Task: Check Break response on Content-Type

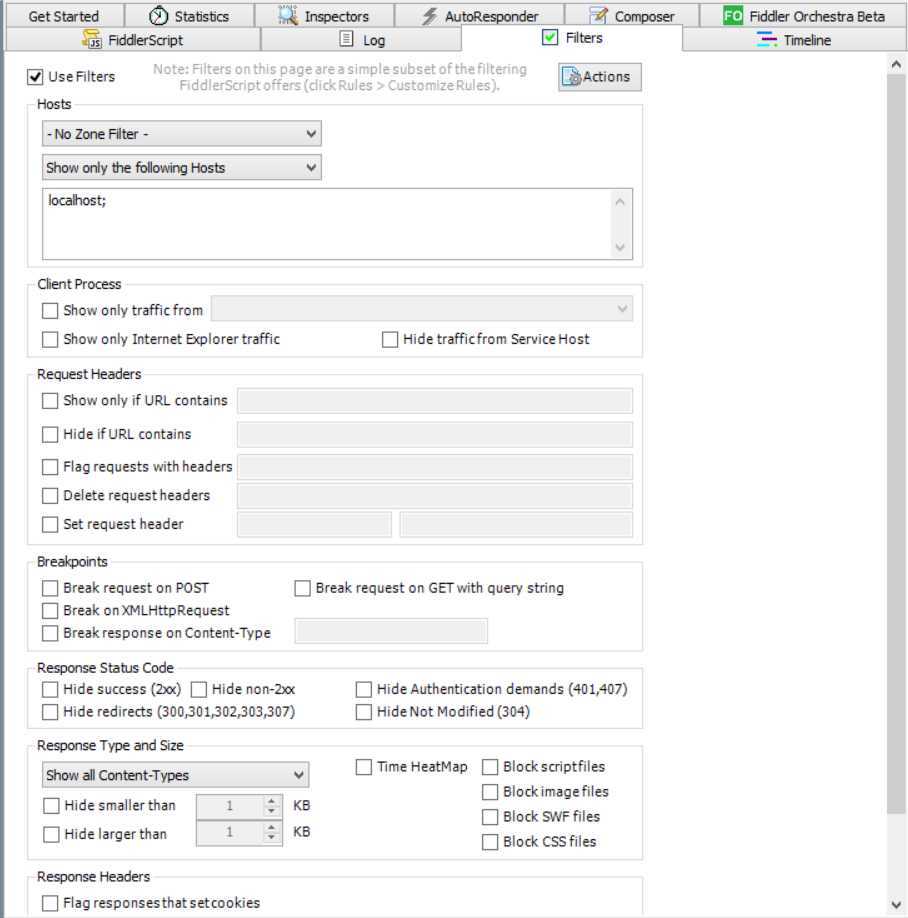Action: pyautogui.click(x=50, y=633)
